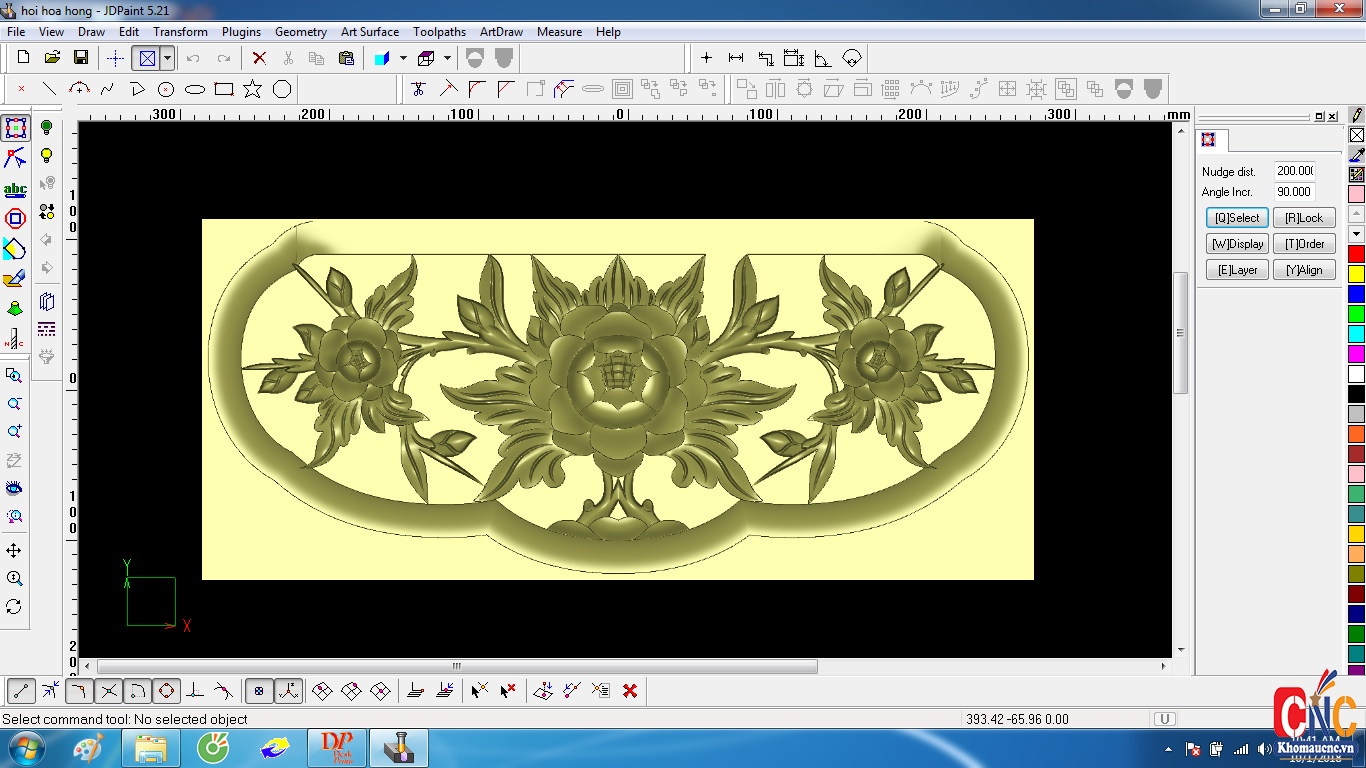Toggle the quadrant point snap button
Image resolution: width=1366 pixels, height=768 pixels.
[167, 690]
